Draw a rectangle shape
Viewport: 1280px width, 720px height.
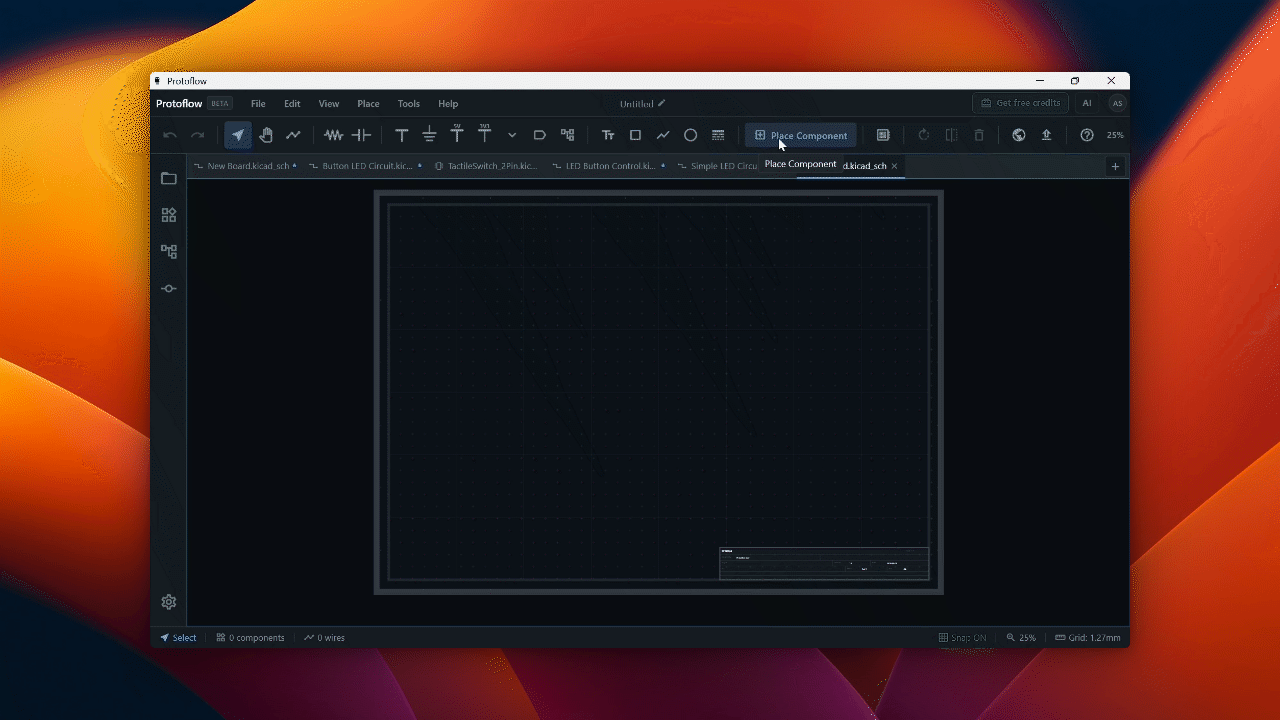point(635,135)
